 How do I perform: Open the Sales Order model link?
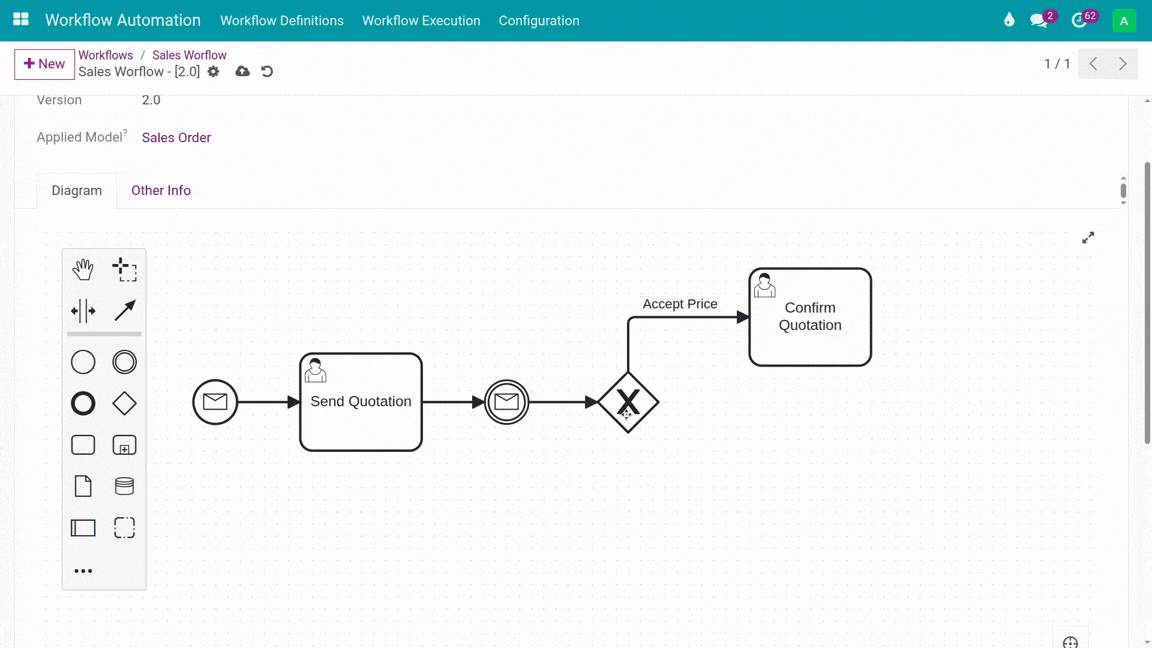176,138
